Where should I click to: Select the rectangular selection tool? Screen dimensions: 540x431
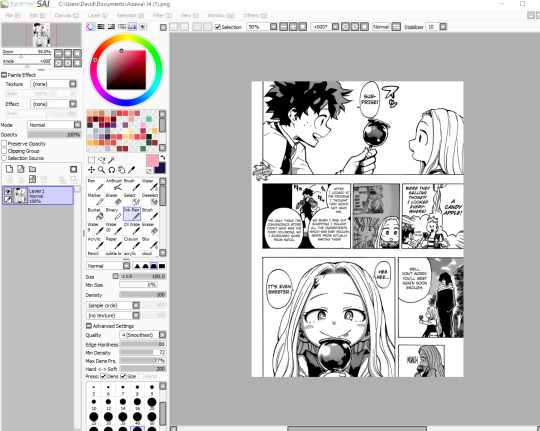click(91, 160)
